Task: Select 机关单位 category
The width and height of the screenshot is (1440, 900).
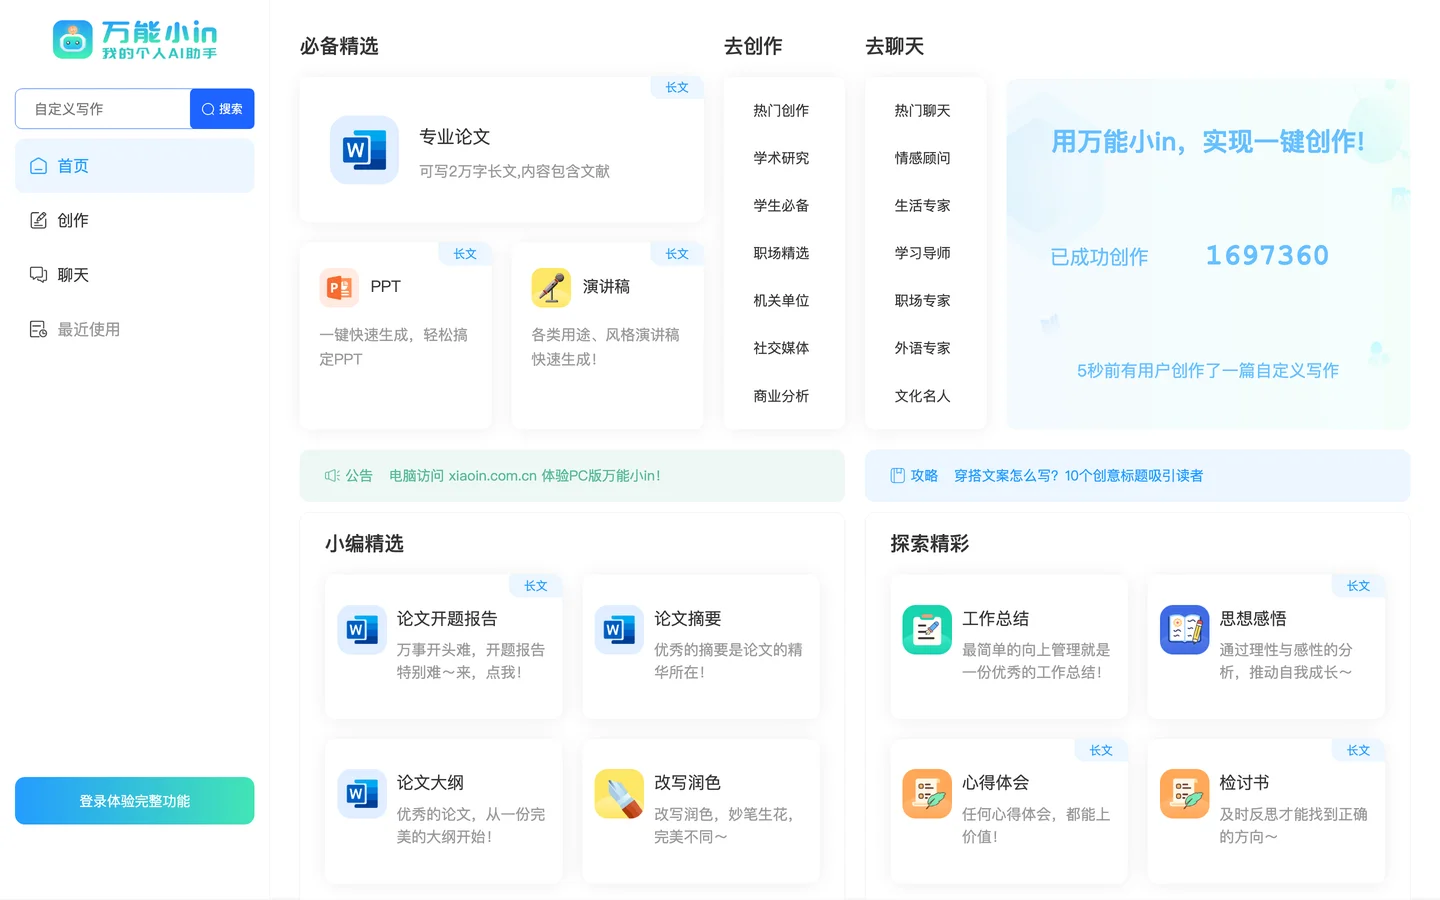Action: [781, 301]
